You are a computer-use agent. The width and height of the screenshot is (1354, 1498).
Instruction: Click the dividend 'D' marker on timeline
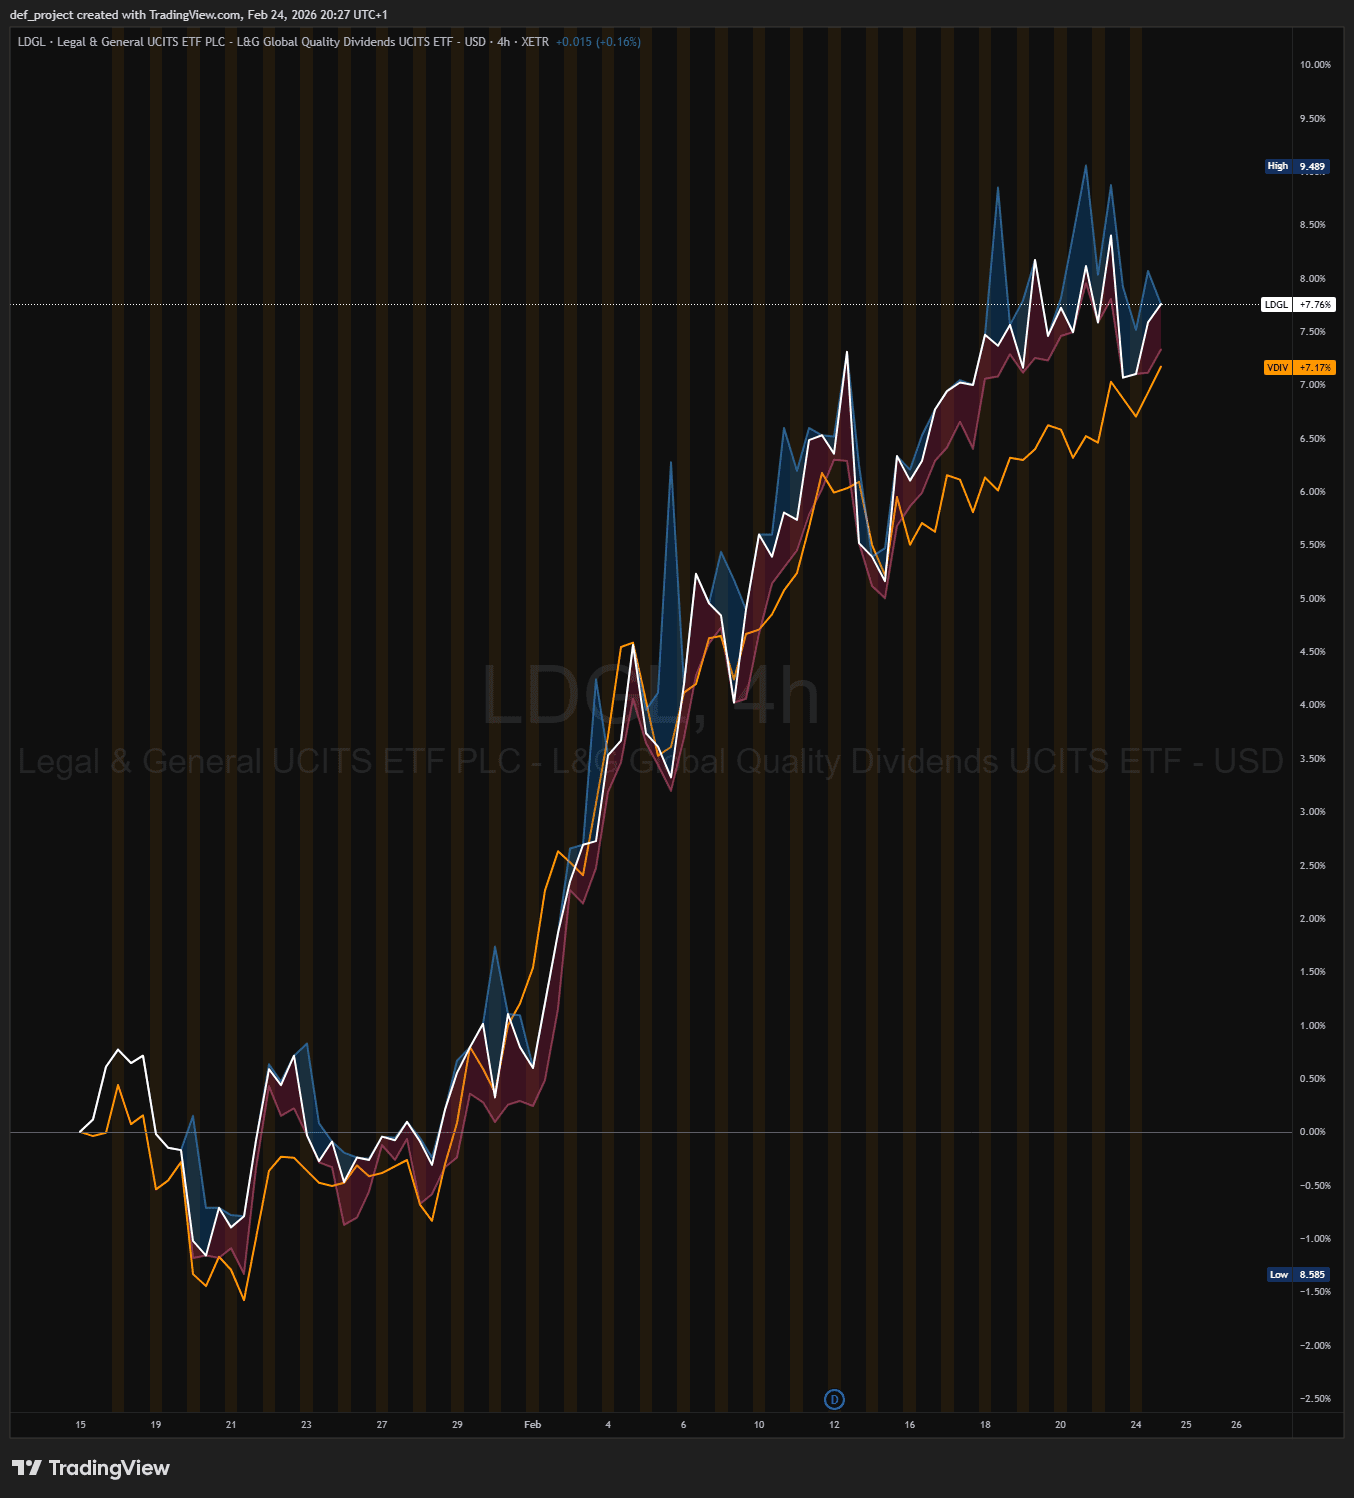point(834,1399)
